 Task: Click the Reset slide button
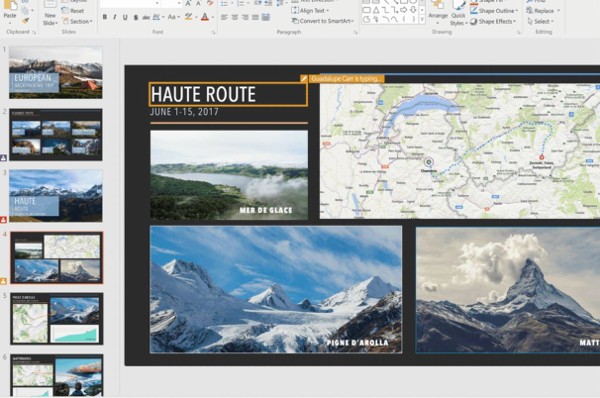[x=73, y=11]
